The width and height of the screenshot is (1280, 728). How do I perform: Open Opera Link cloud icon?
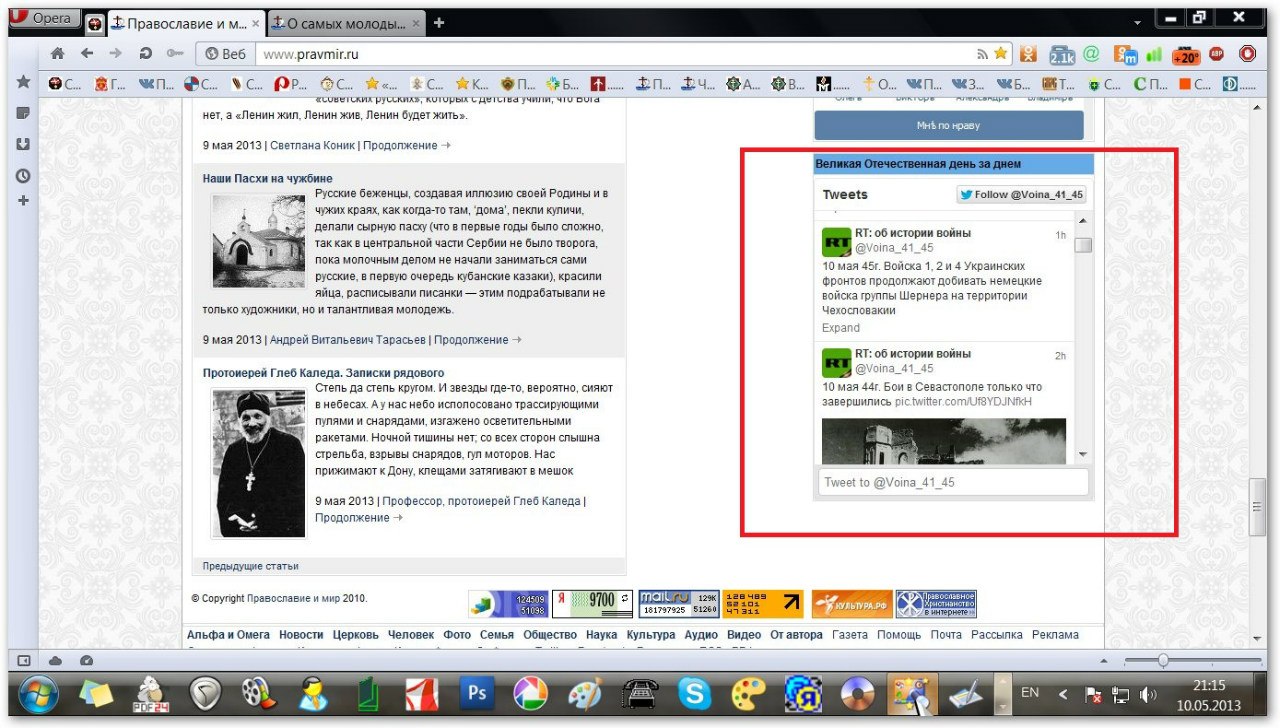[x=55, y=660]
